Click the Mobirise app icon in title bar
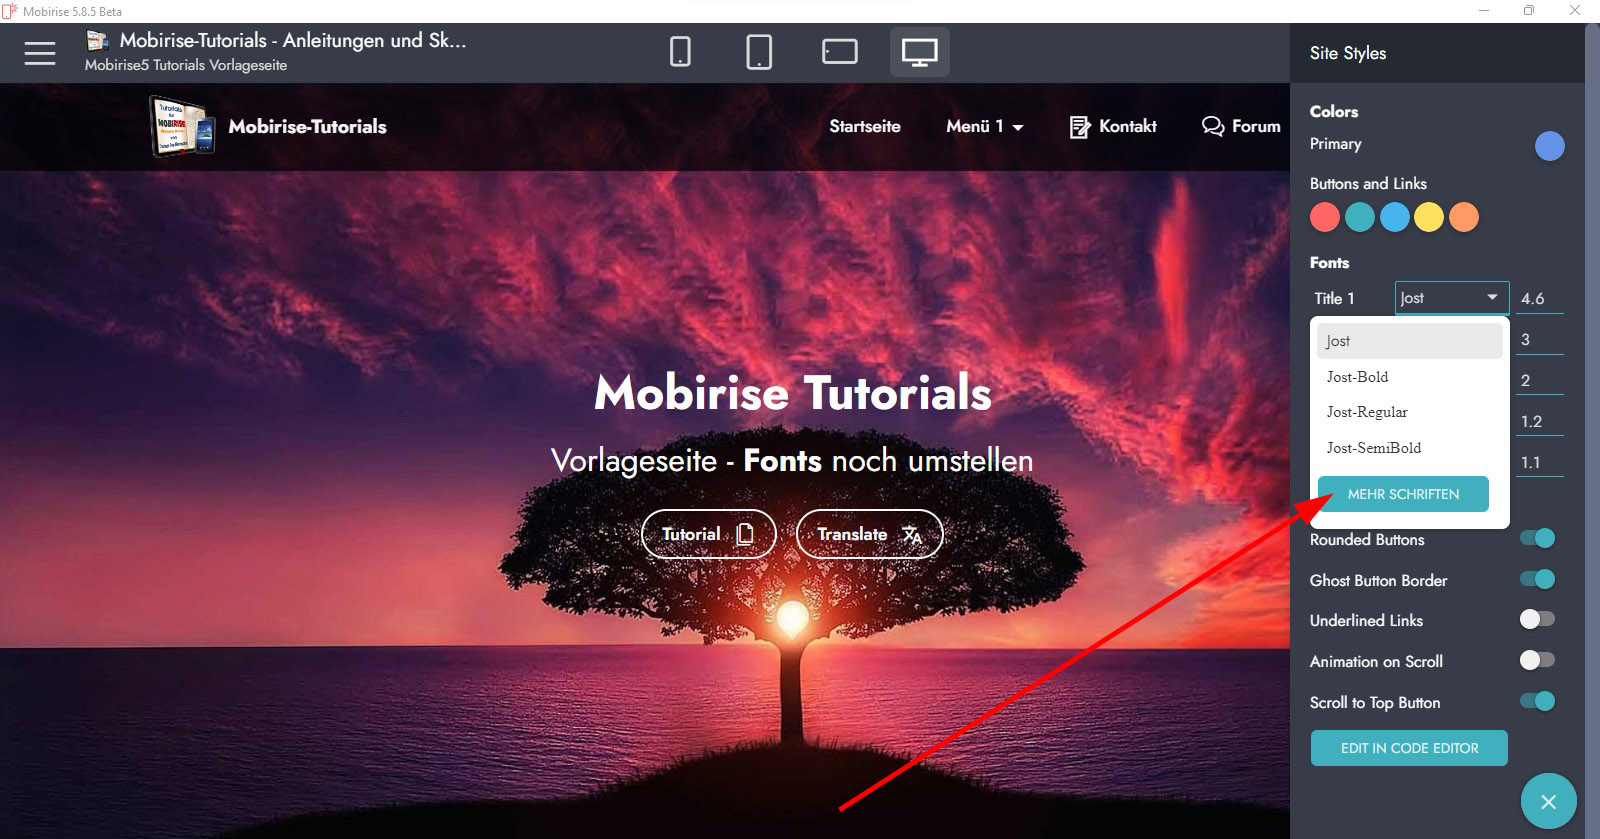Screen dimensions: 1600x839 [9, 11]
